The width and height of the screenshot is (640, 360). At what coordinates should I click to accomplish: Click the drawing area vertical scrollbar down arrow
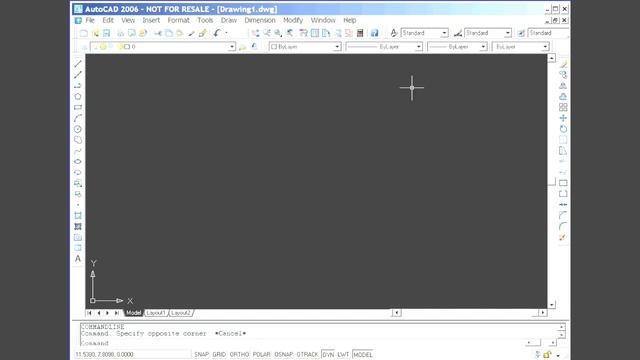click(x=552, y=305)
